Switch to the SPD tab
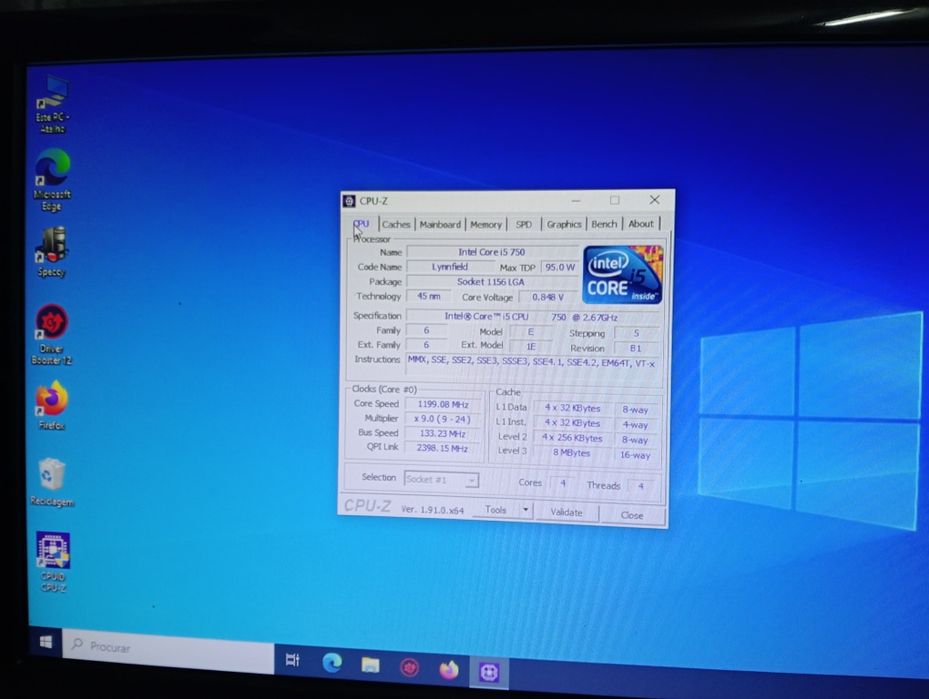This screenshot has width=929, height=699. point(524,225)
